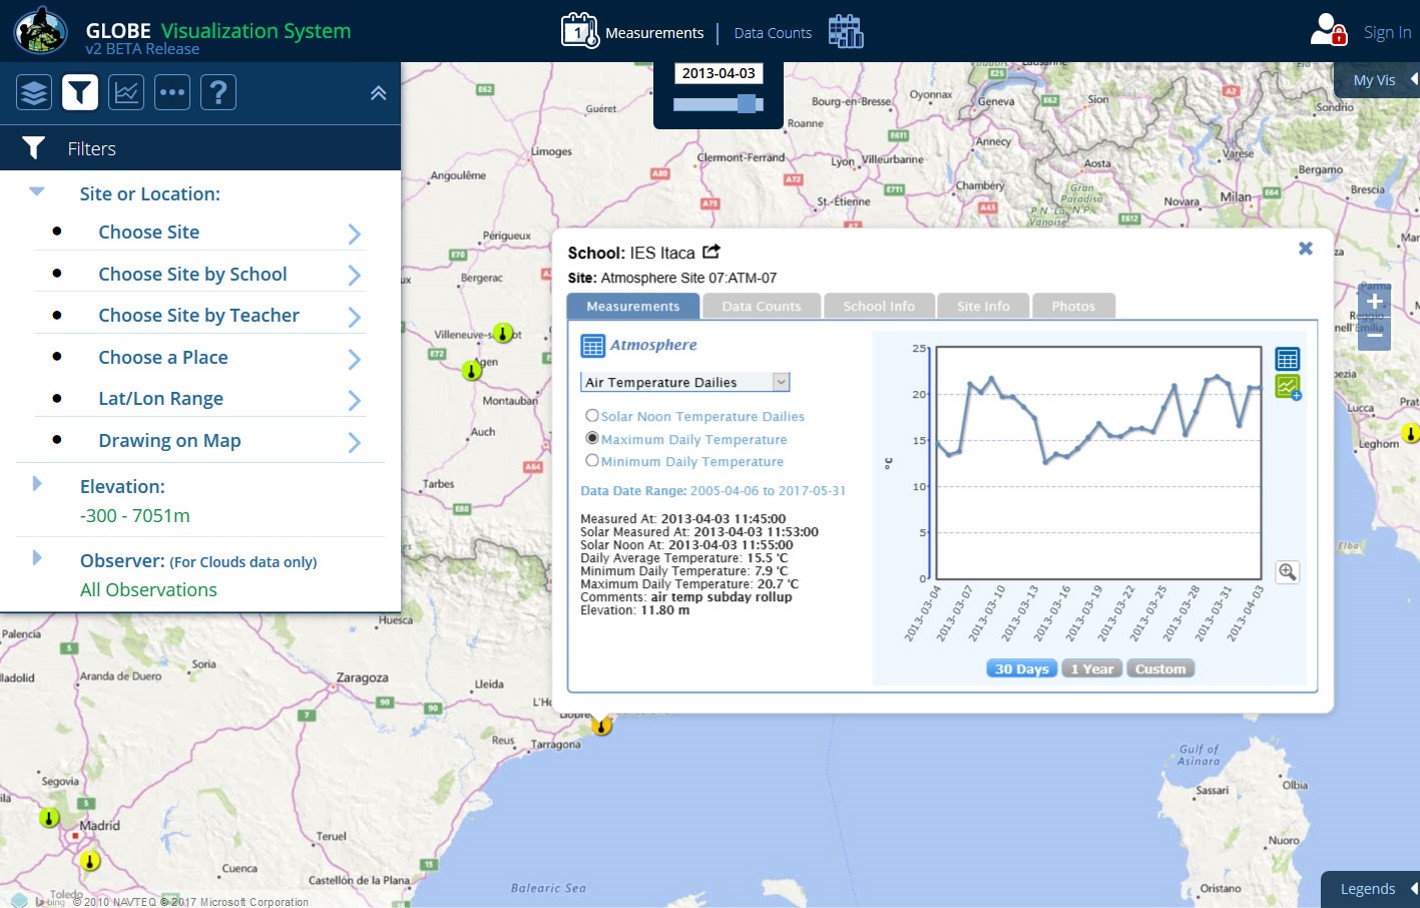
Task: Open Drawing on Map filter
Action: pyautogui.click(x=169, y=440)
